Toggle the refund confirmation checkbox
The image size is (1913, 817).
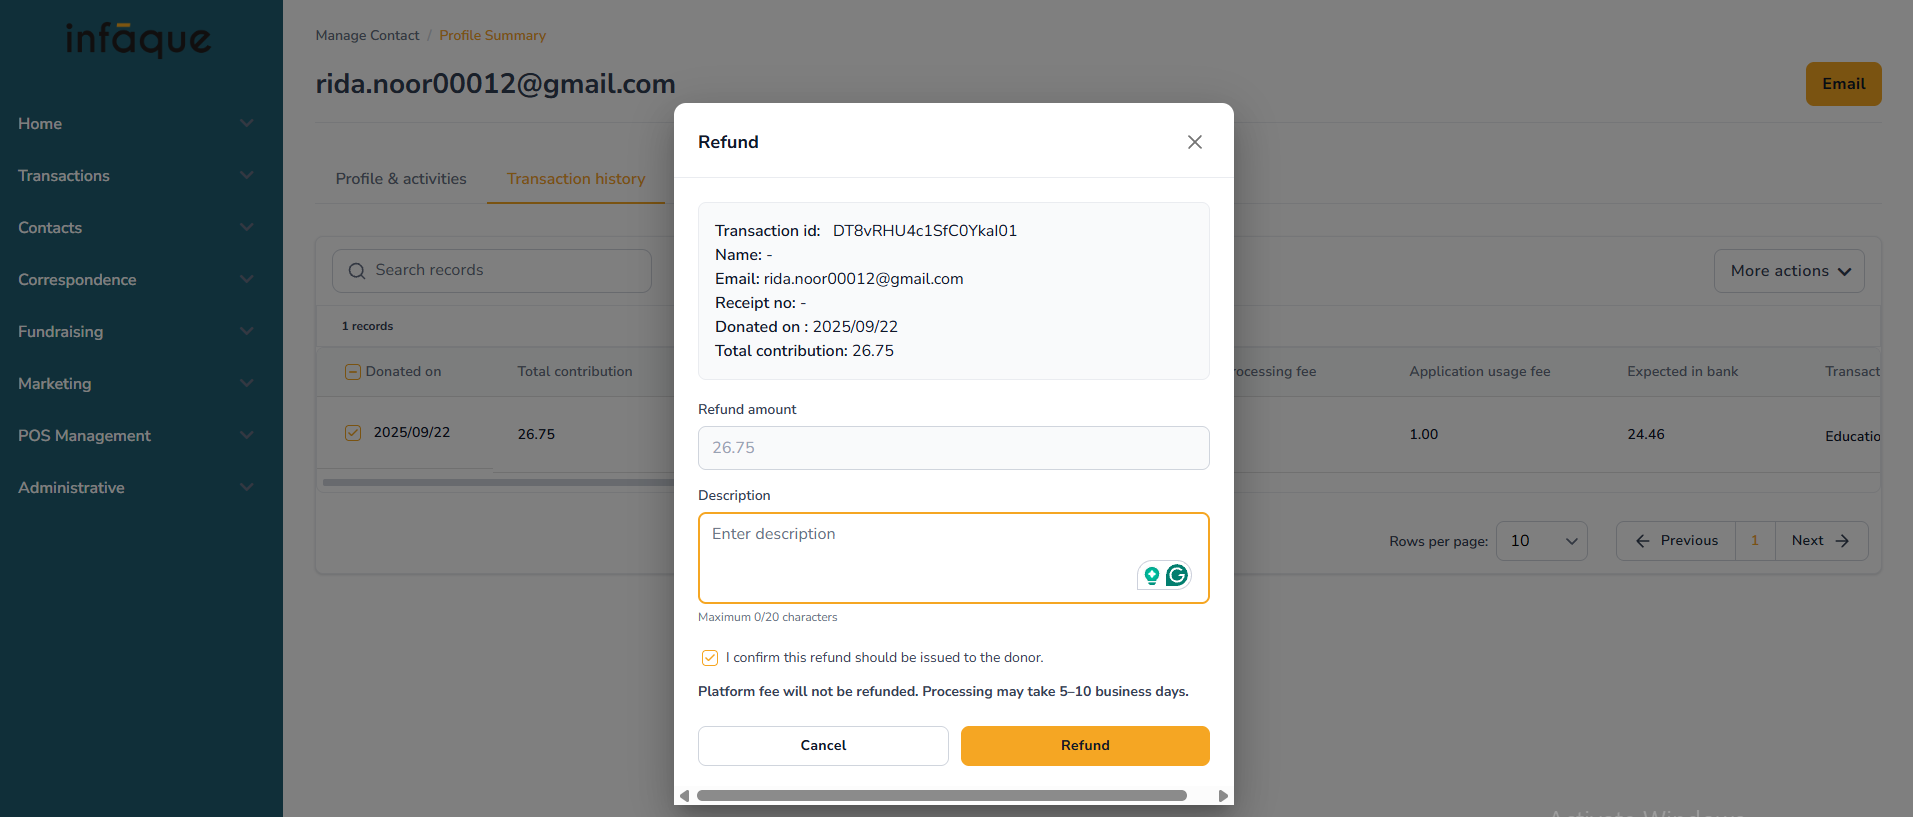(x=709, y=658)
